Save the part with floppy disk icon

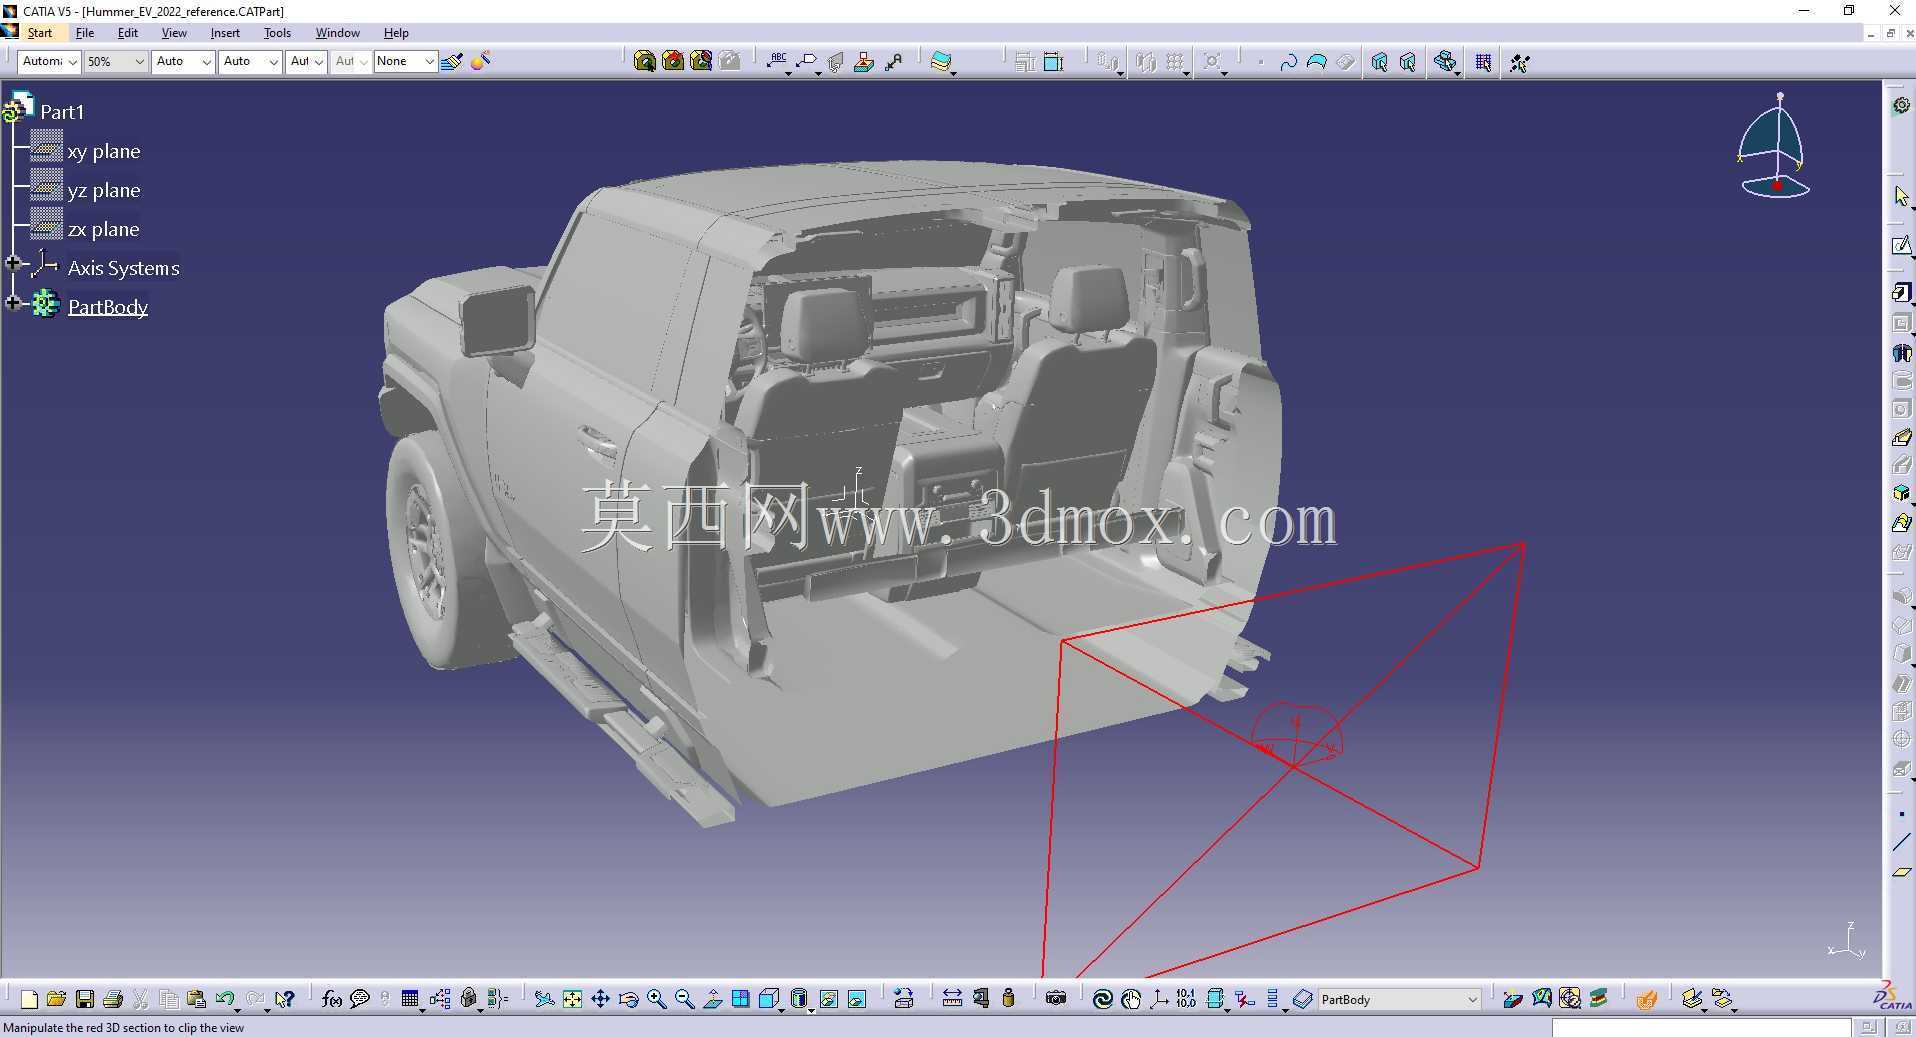[85, 999]
